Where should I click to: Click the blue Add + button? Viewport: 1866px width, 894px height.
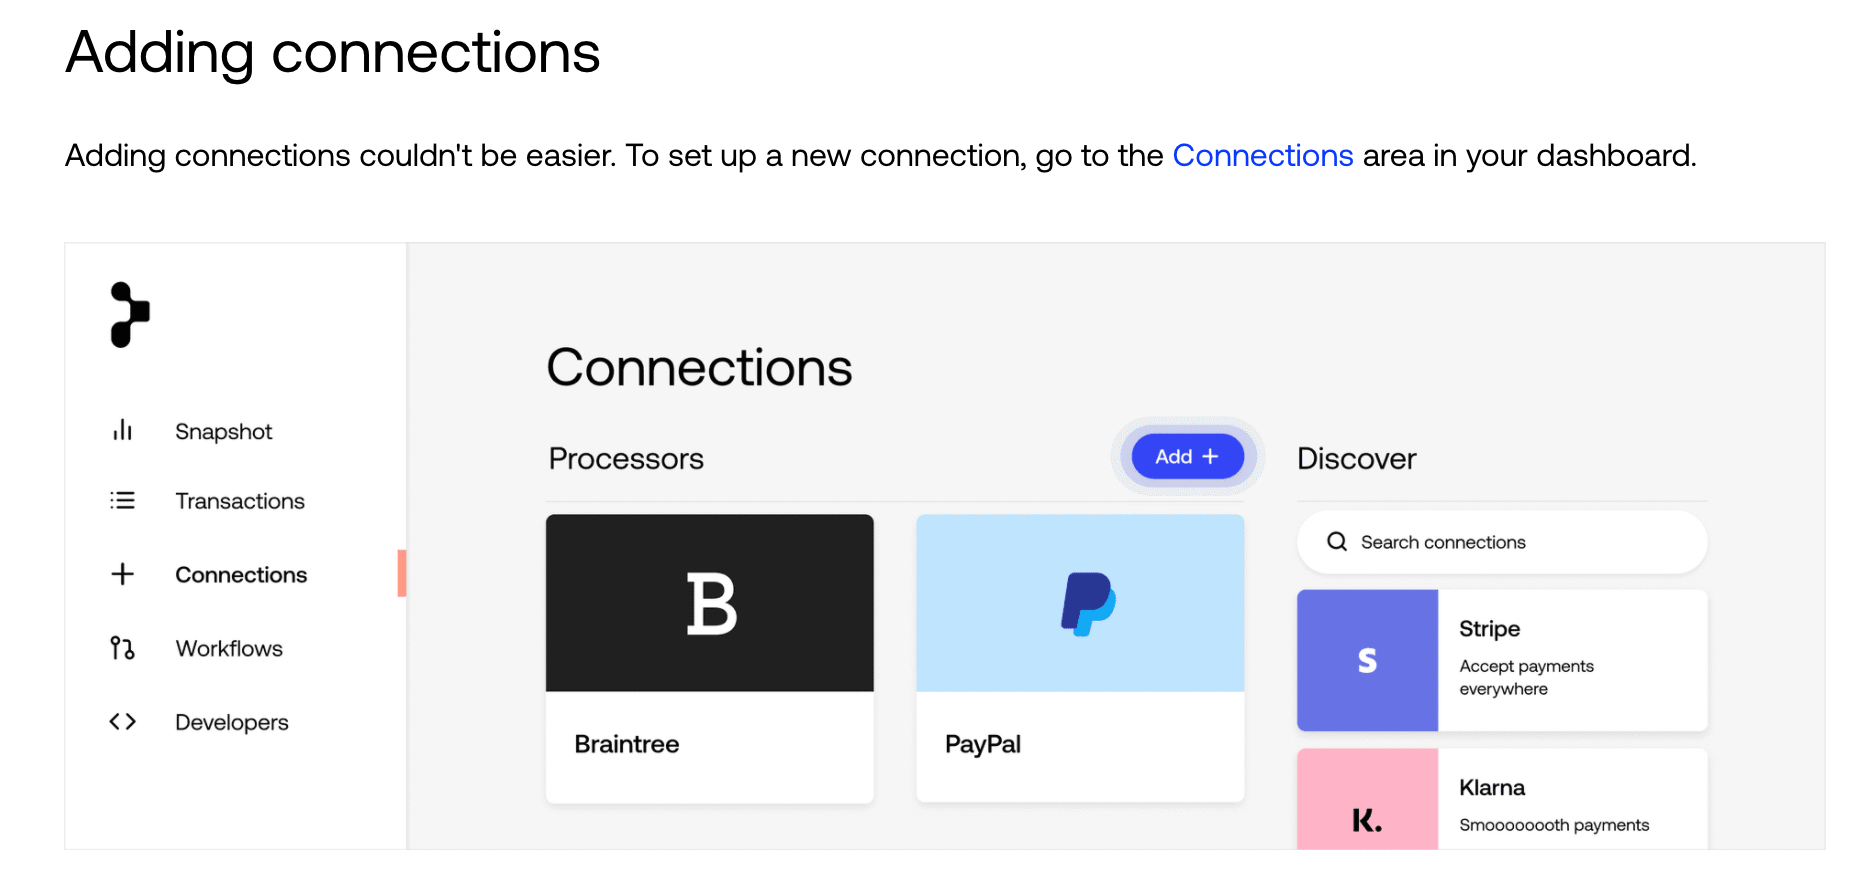pyautogui.click(x=1188, y=456)
